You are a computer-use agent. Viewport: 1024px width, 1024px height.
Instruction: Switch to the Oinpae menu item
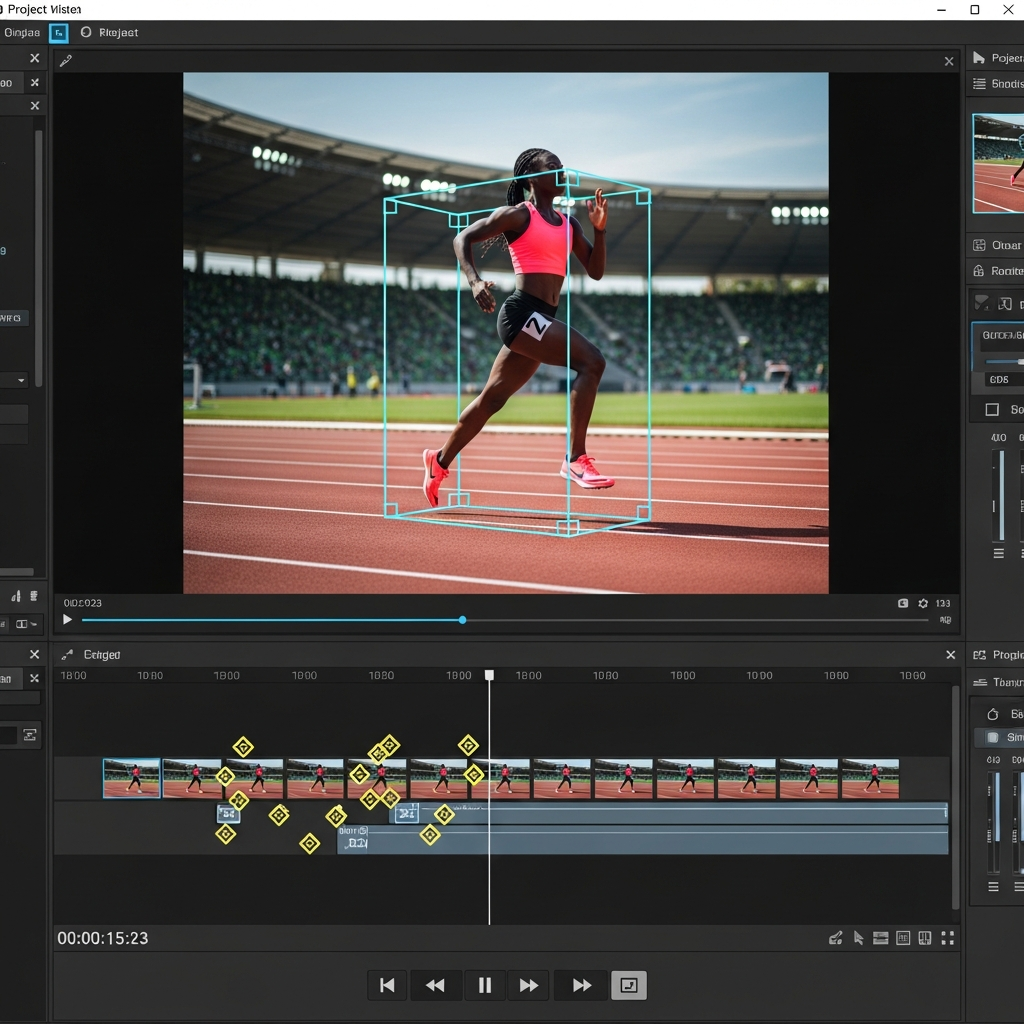[22, 33]
